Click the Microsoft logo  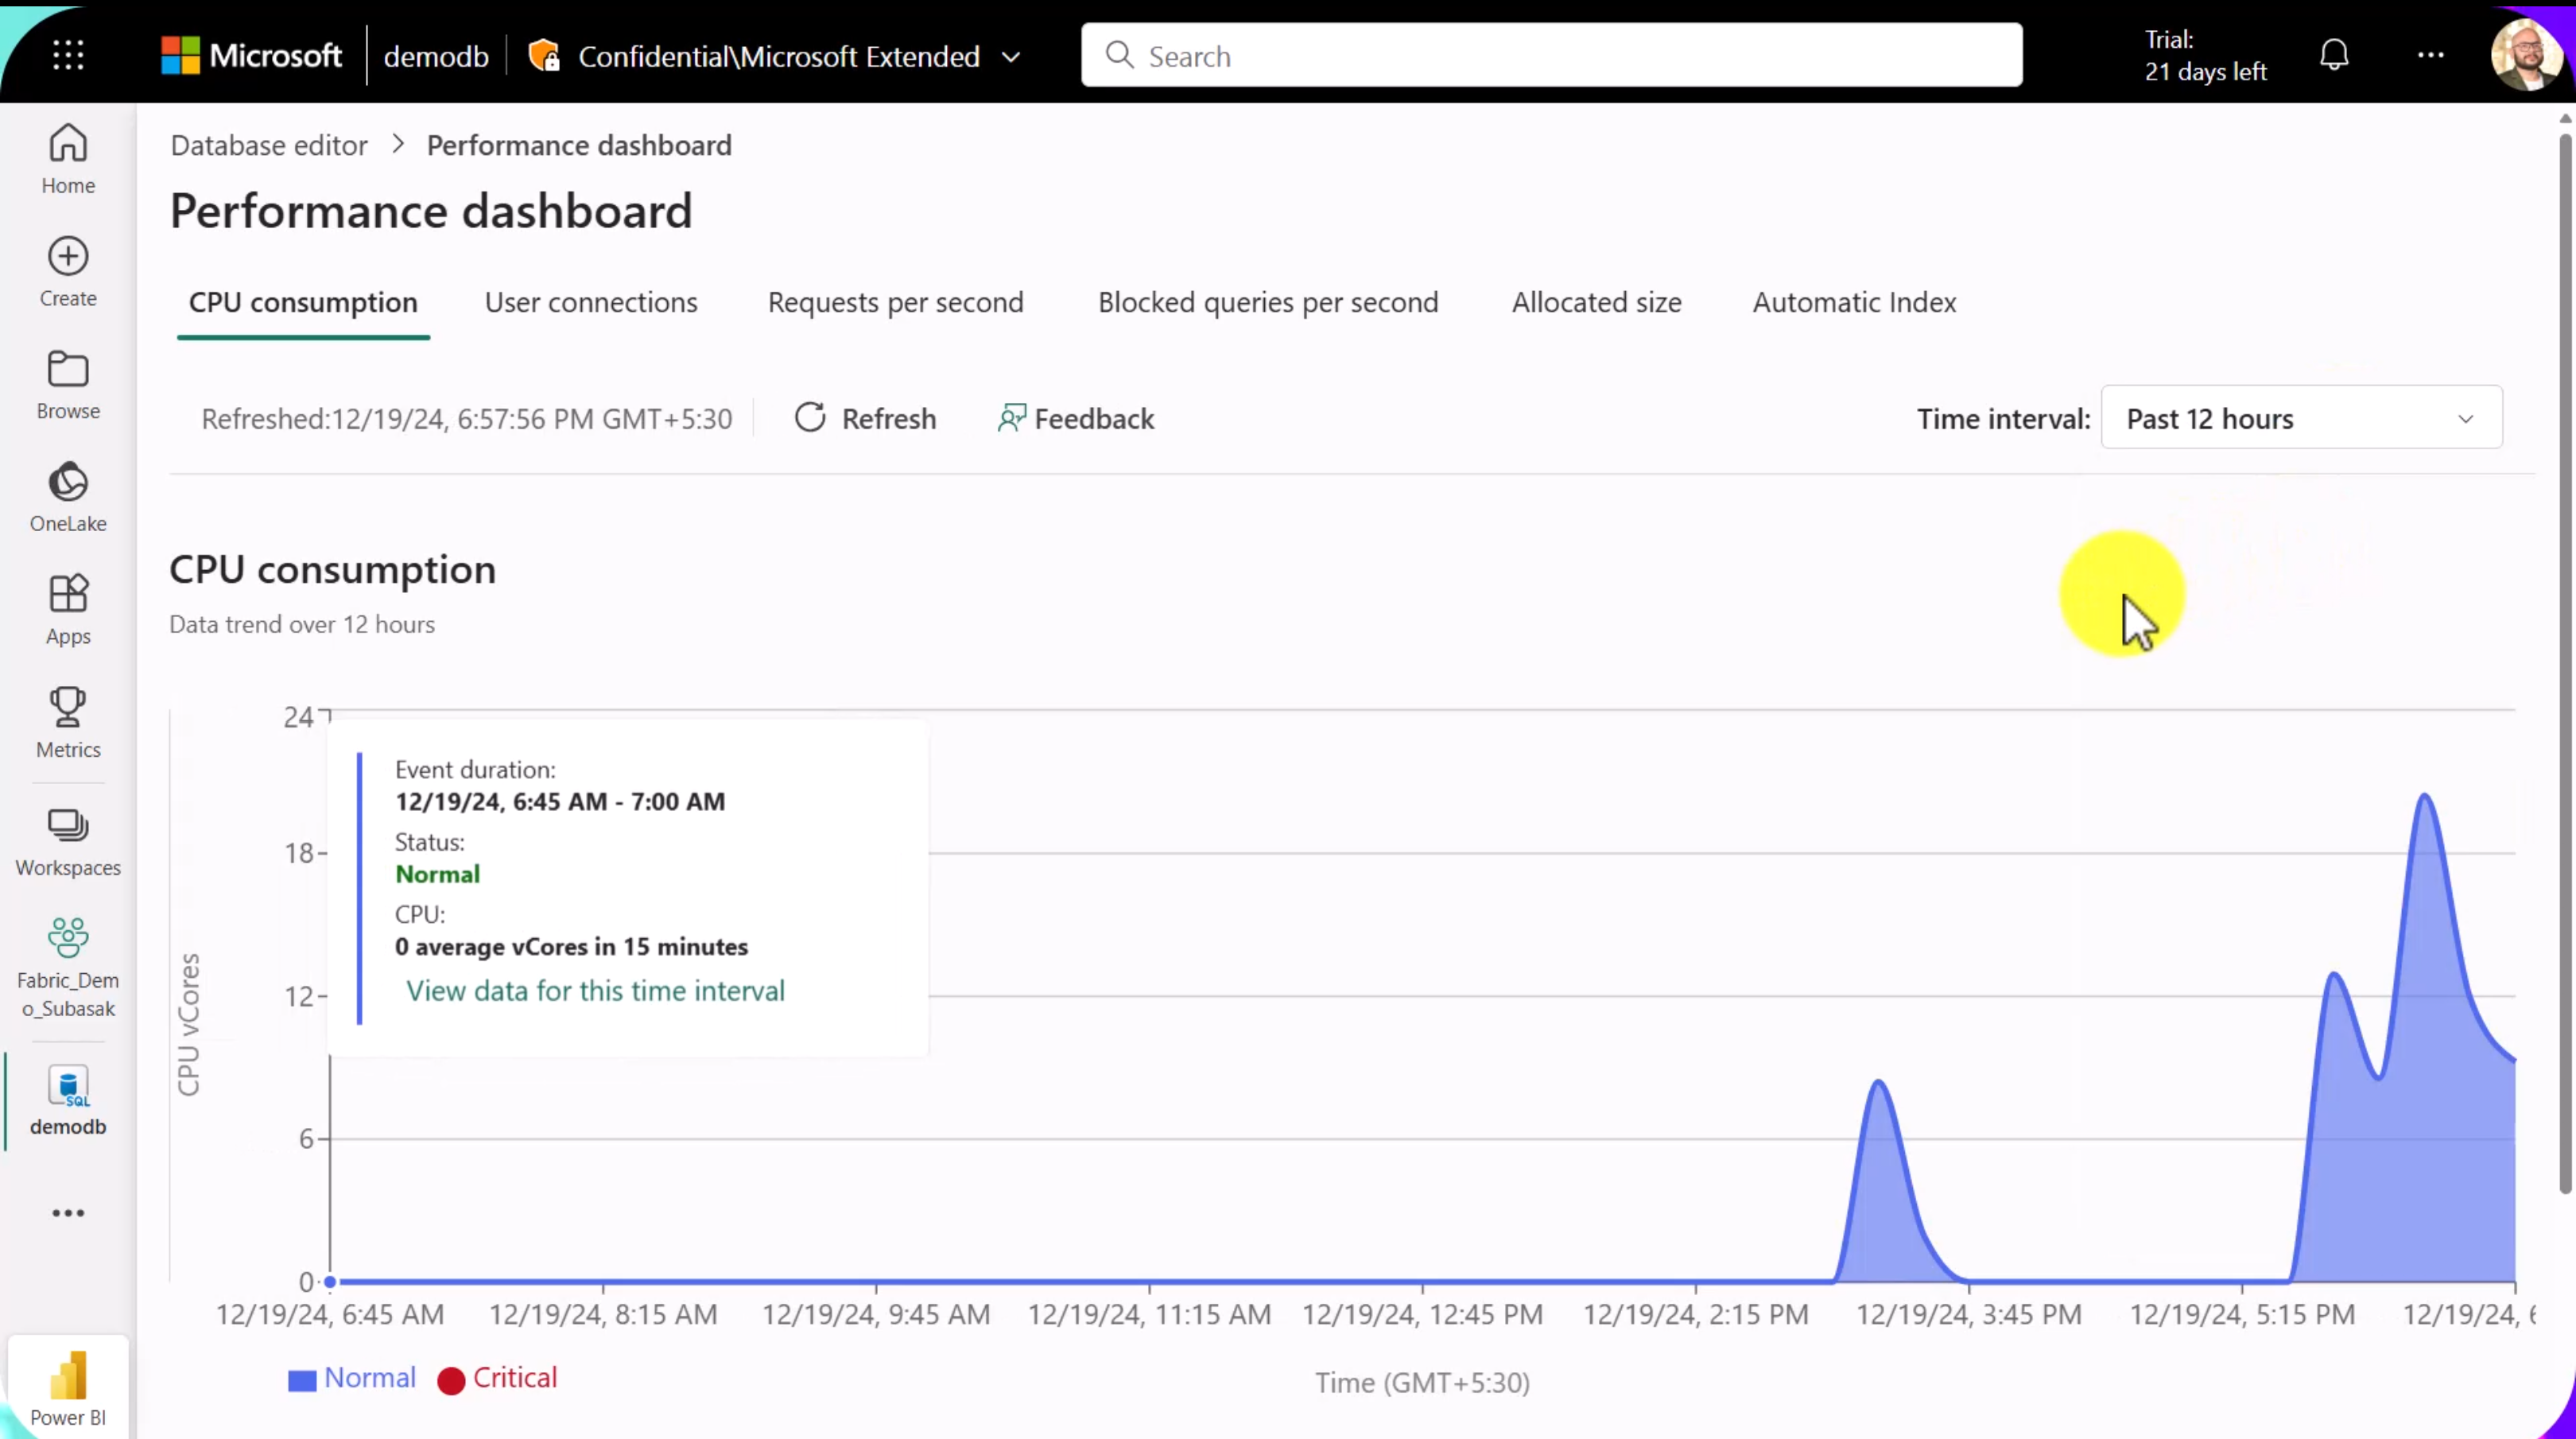pyautogui.click(x=251, y=55)
